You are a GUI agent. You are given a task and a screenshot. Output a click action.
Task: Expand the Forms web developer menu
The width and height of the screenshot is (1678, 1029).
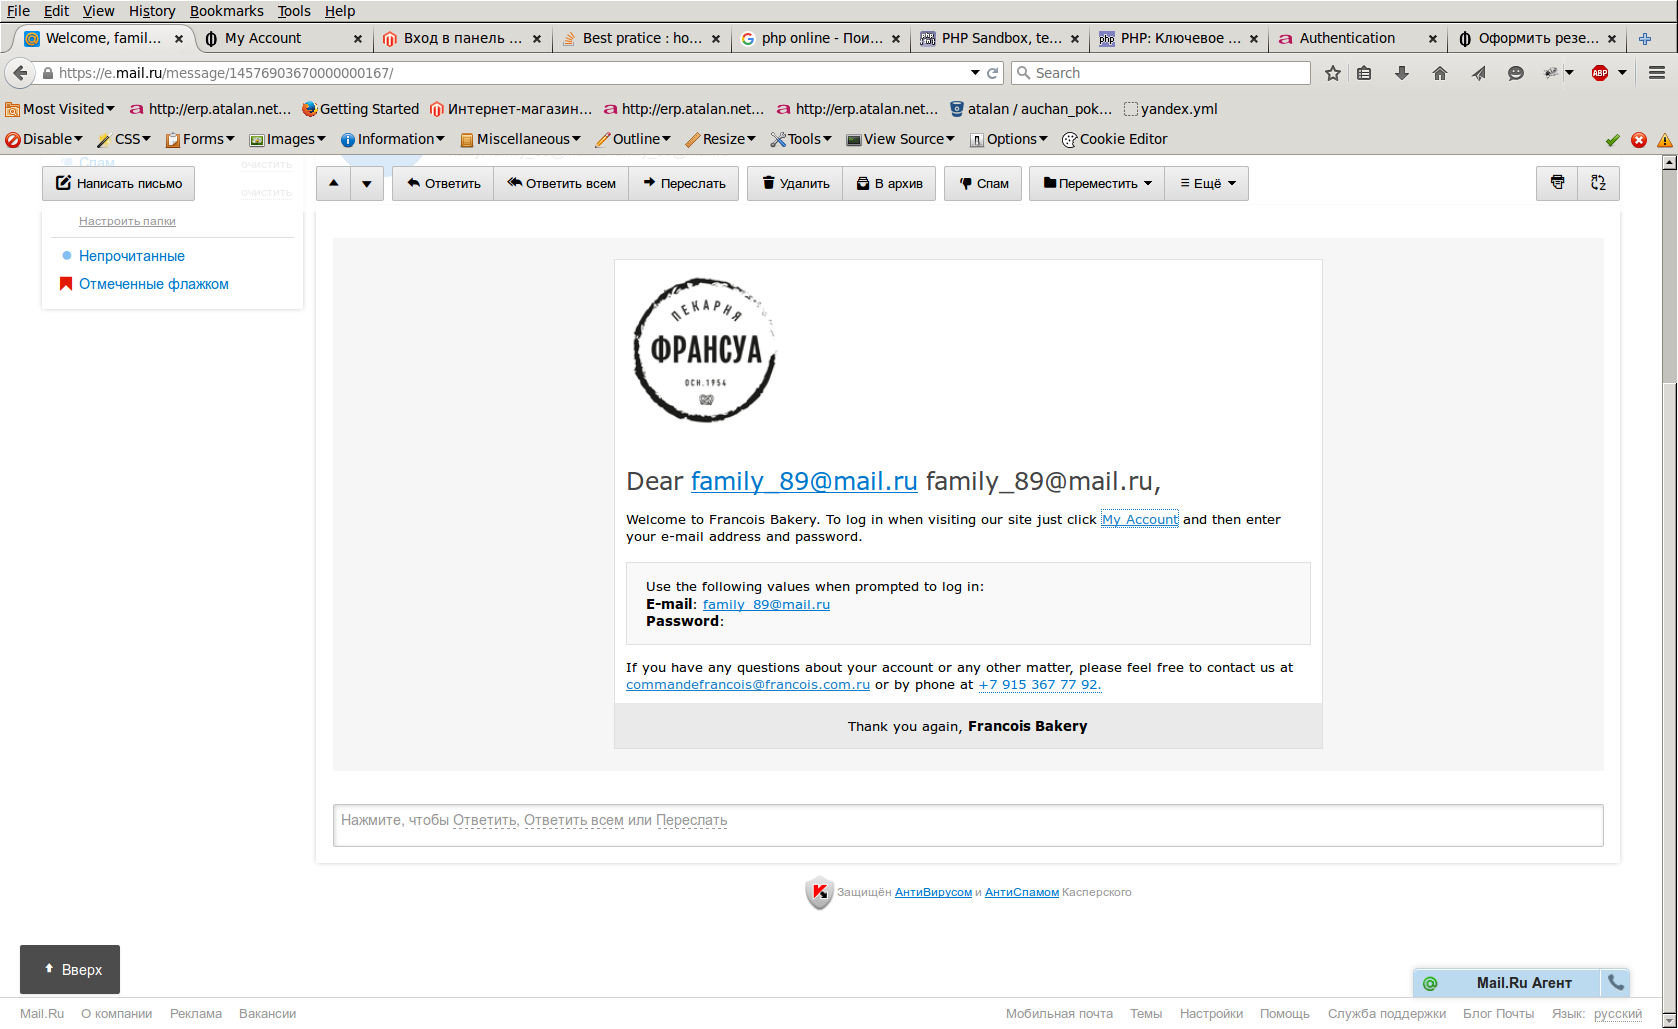200,139
